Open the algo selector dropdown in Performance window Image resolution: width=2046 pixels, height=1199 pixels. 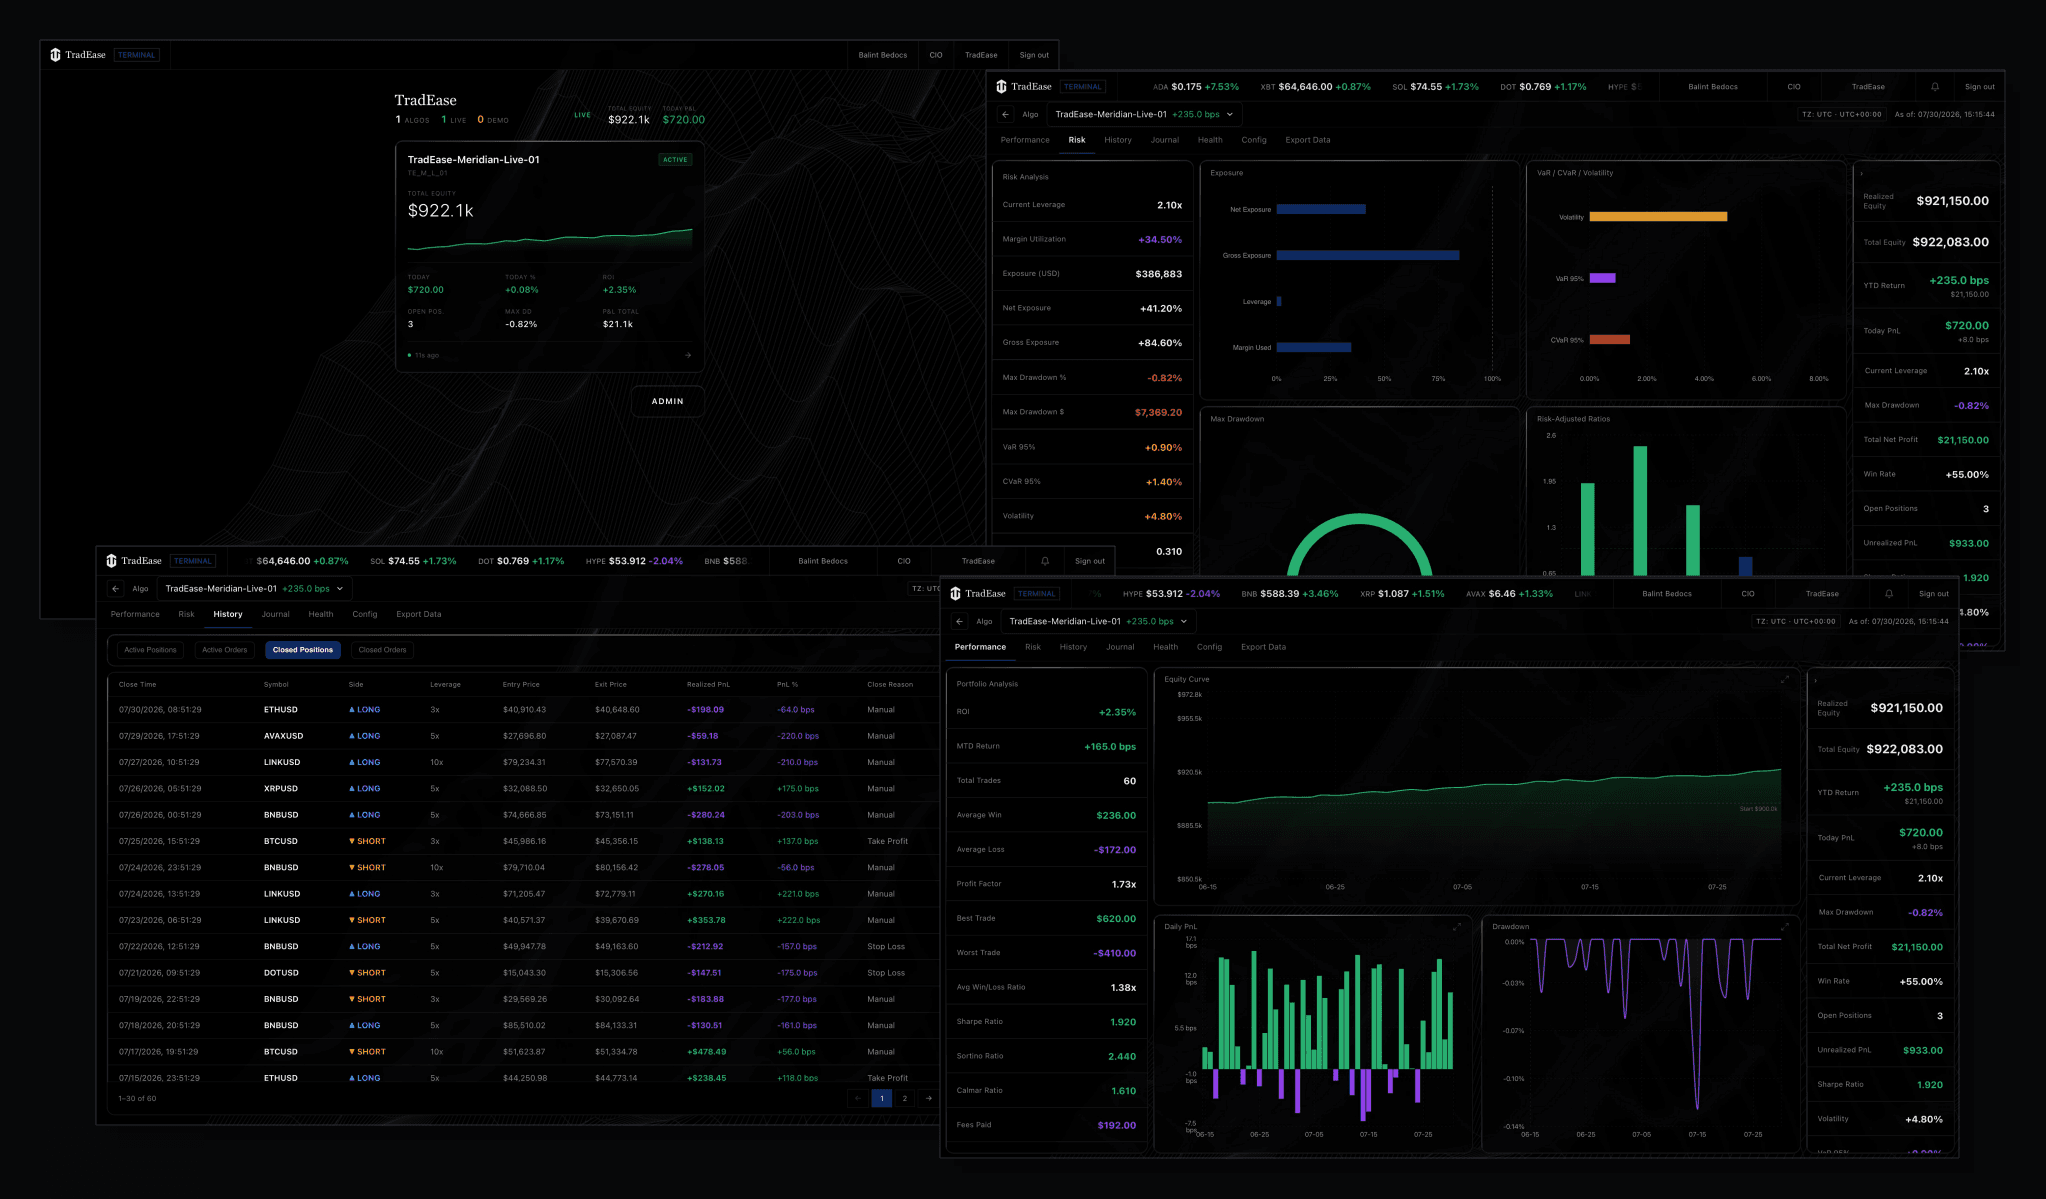click(1098, 622)
